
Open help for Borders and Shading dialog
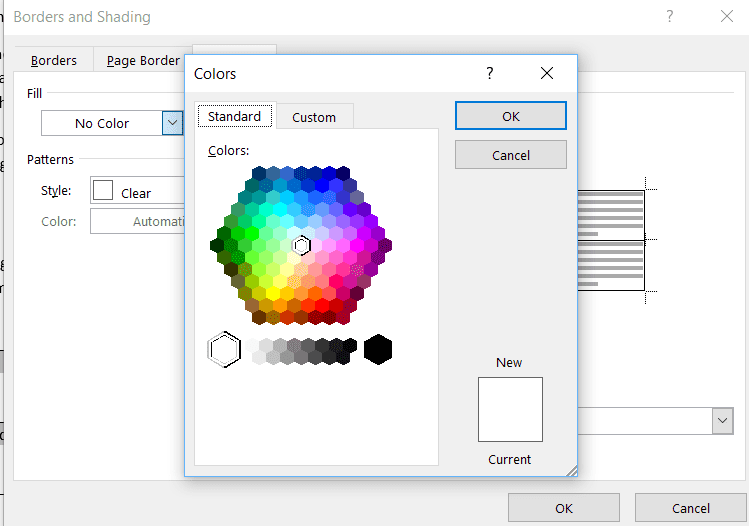pyautogui.click(x=670, y=17)
